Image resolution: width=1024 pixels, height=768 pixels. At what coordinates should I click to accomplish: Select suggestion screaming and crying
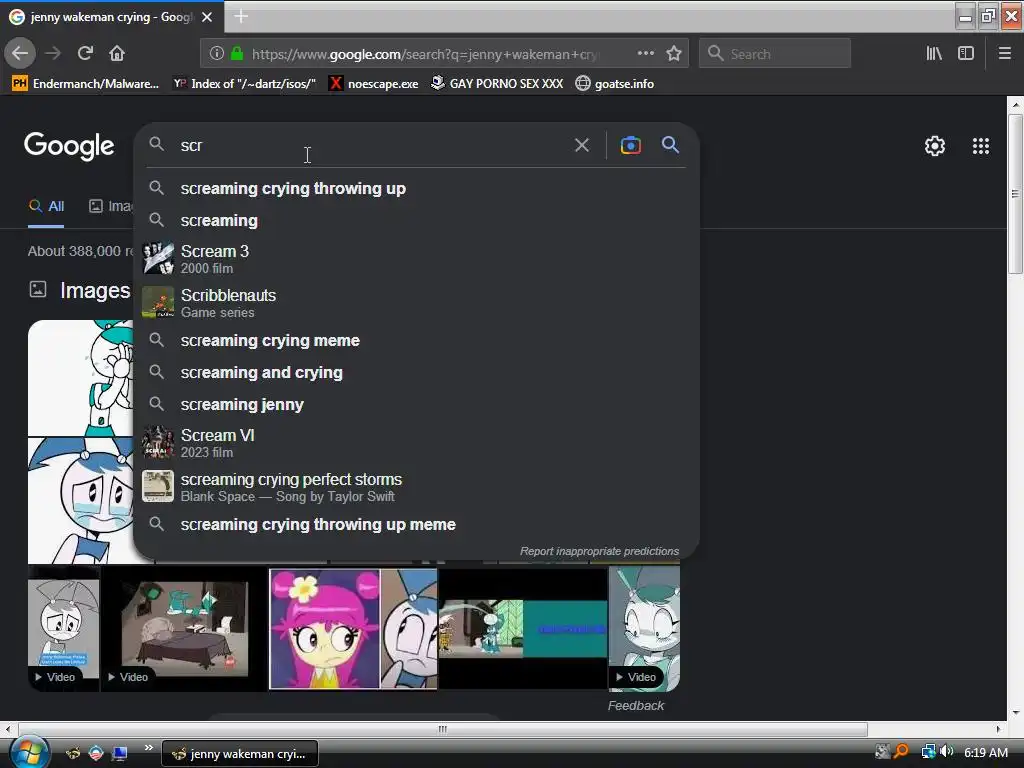pos(416,372)
